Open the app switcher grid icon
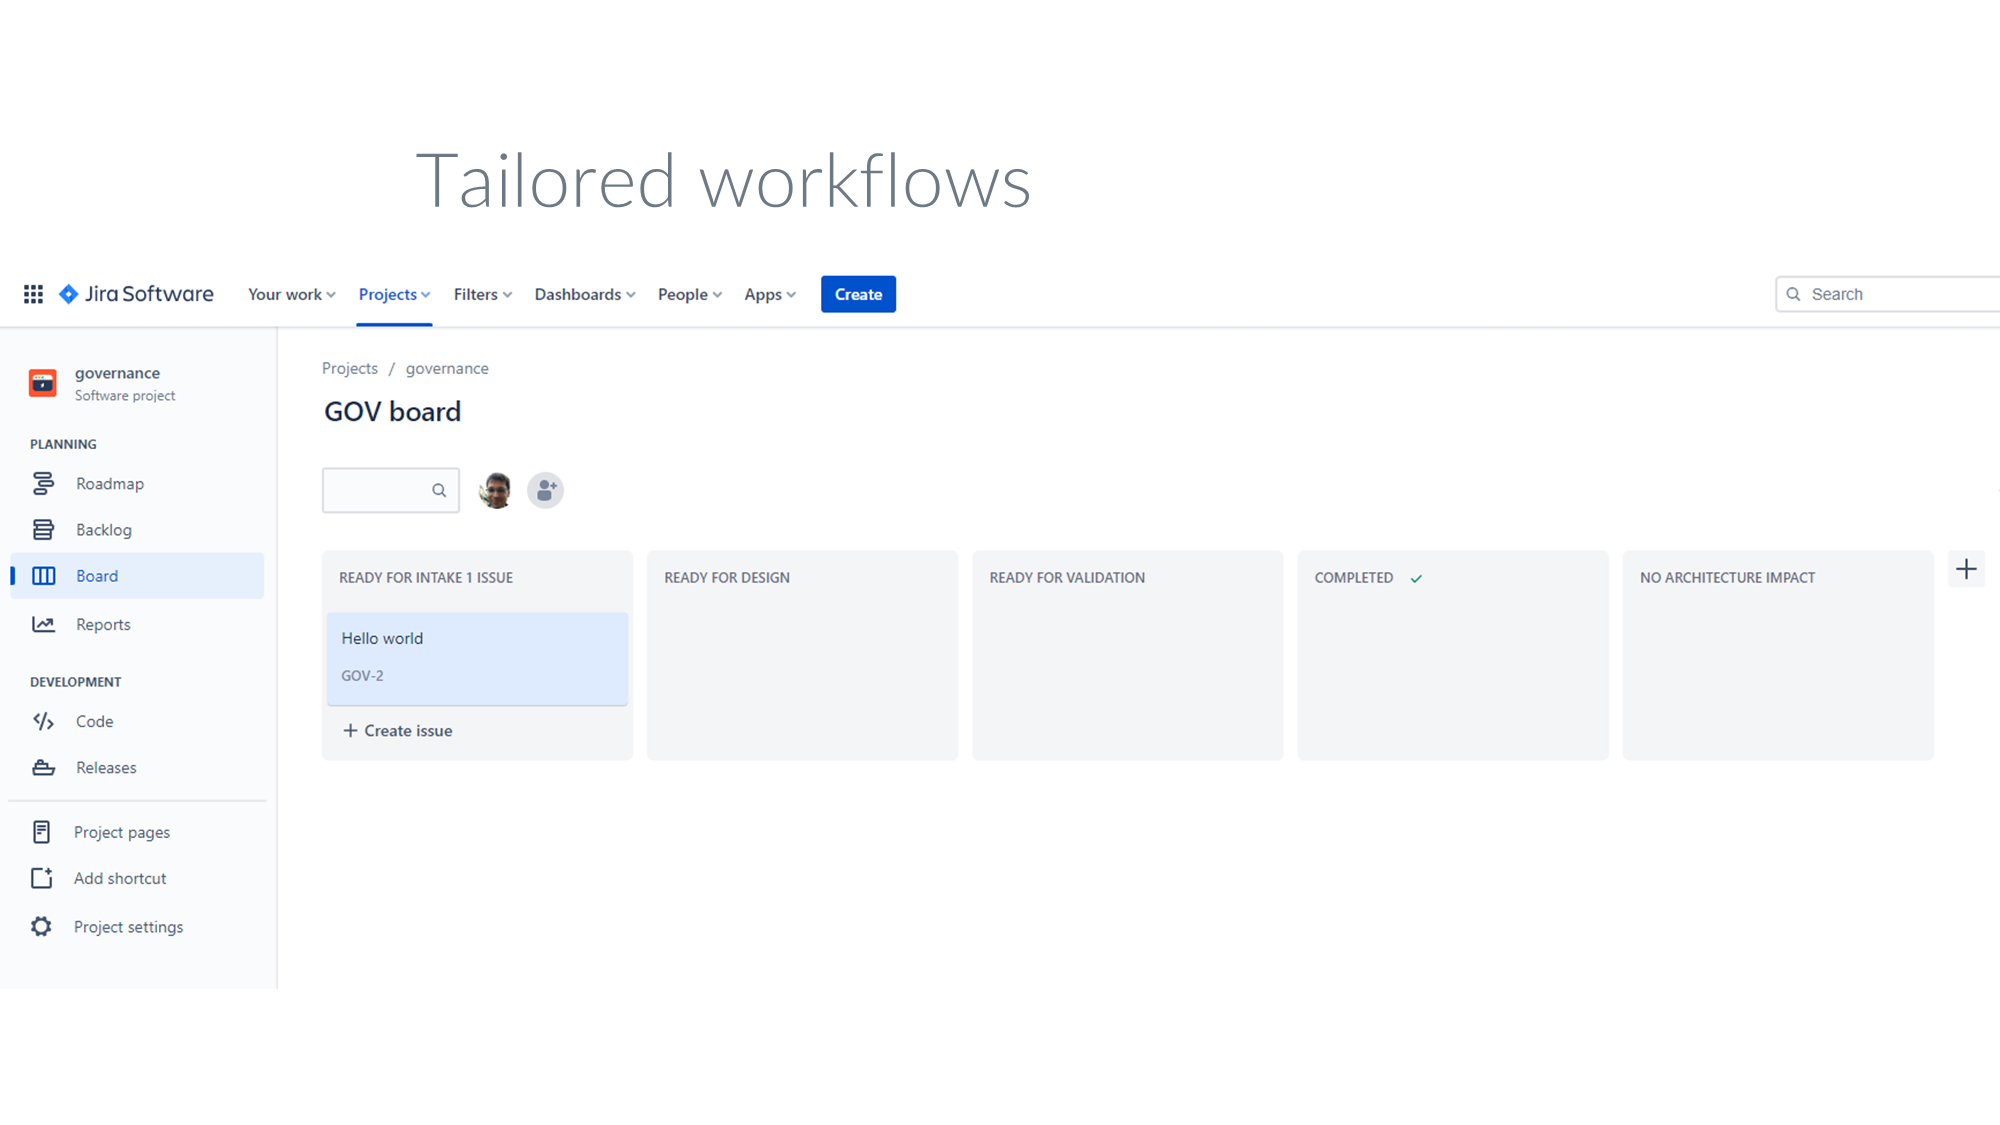 click(x=33, y=294)
